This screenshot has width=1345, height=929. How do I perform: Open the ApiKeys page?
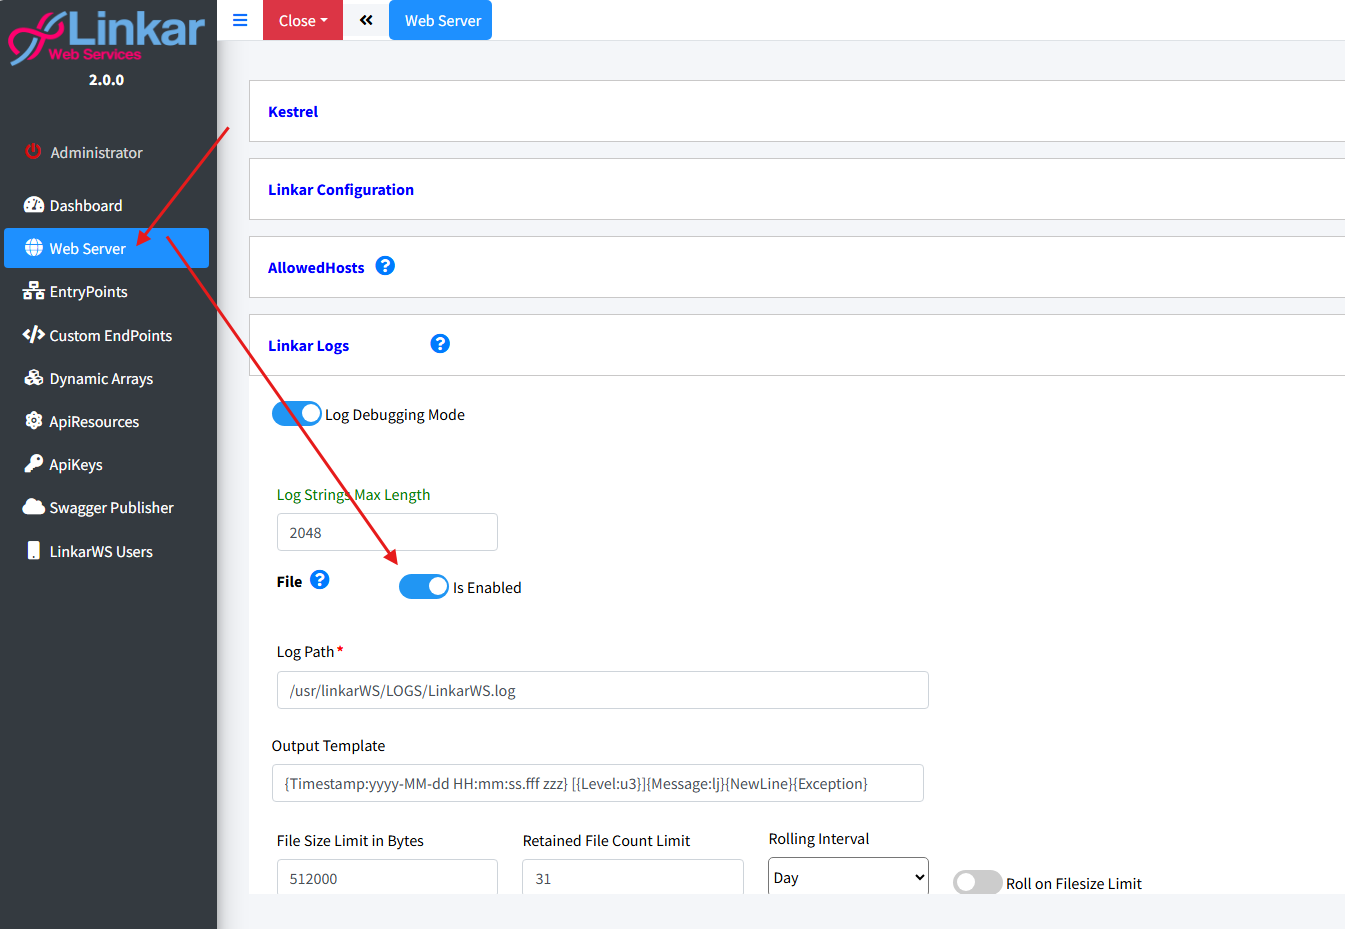[x=76, y=465]
